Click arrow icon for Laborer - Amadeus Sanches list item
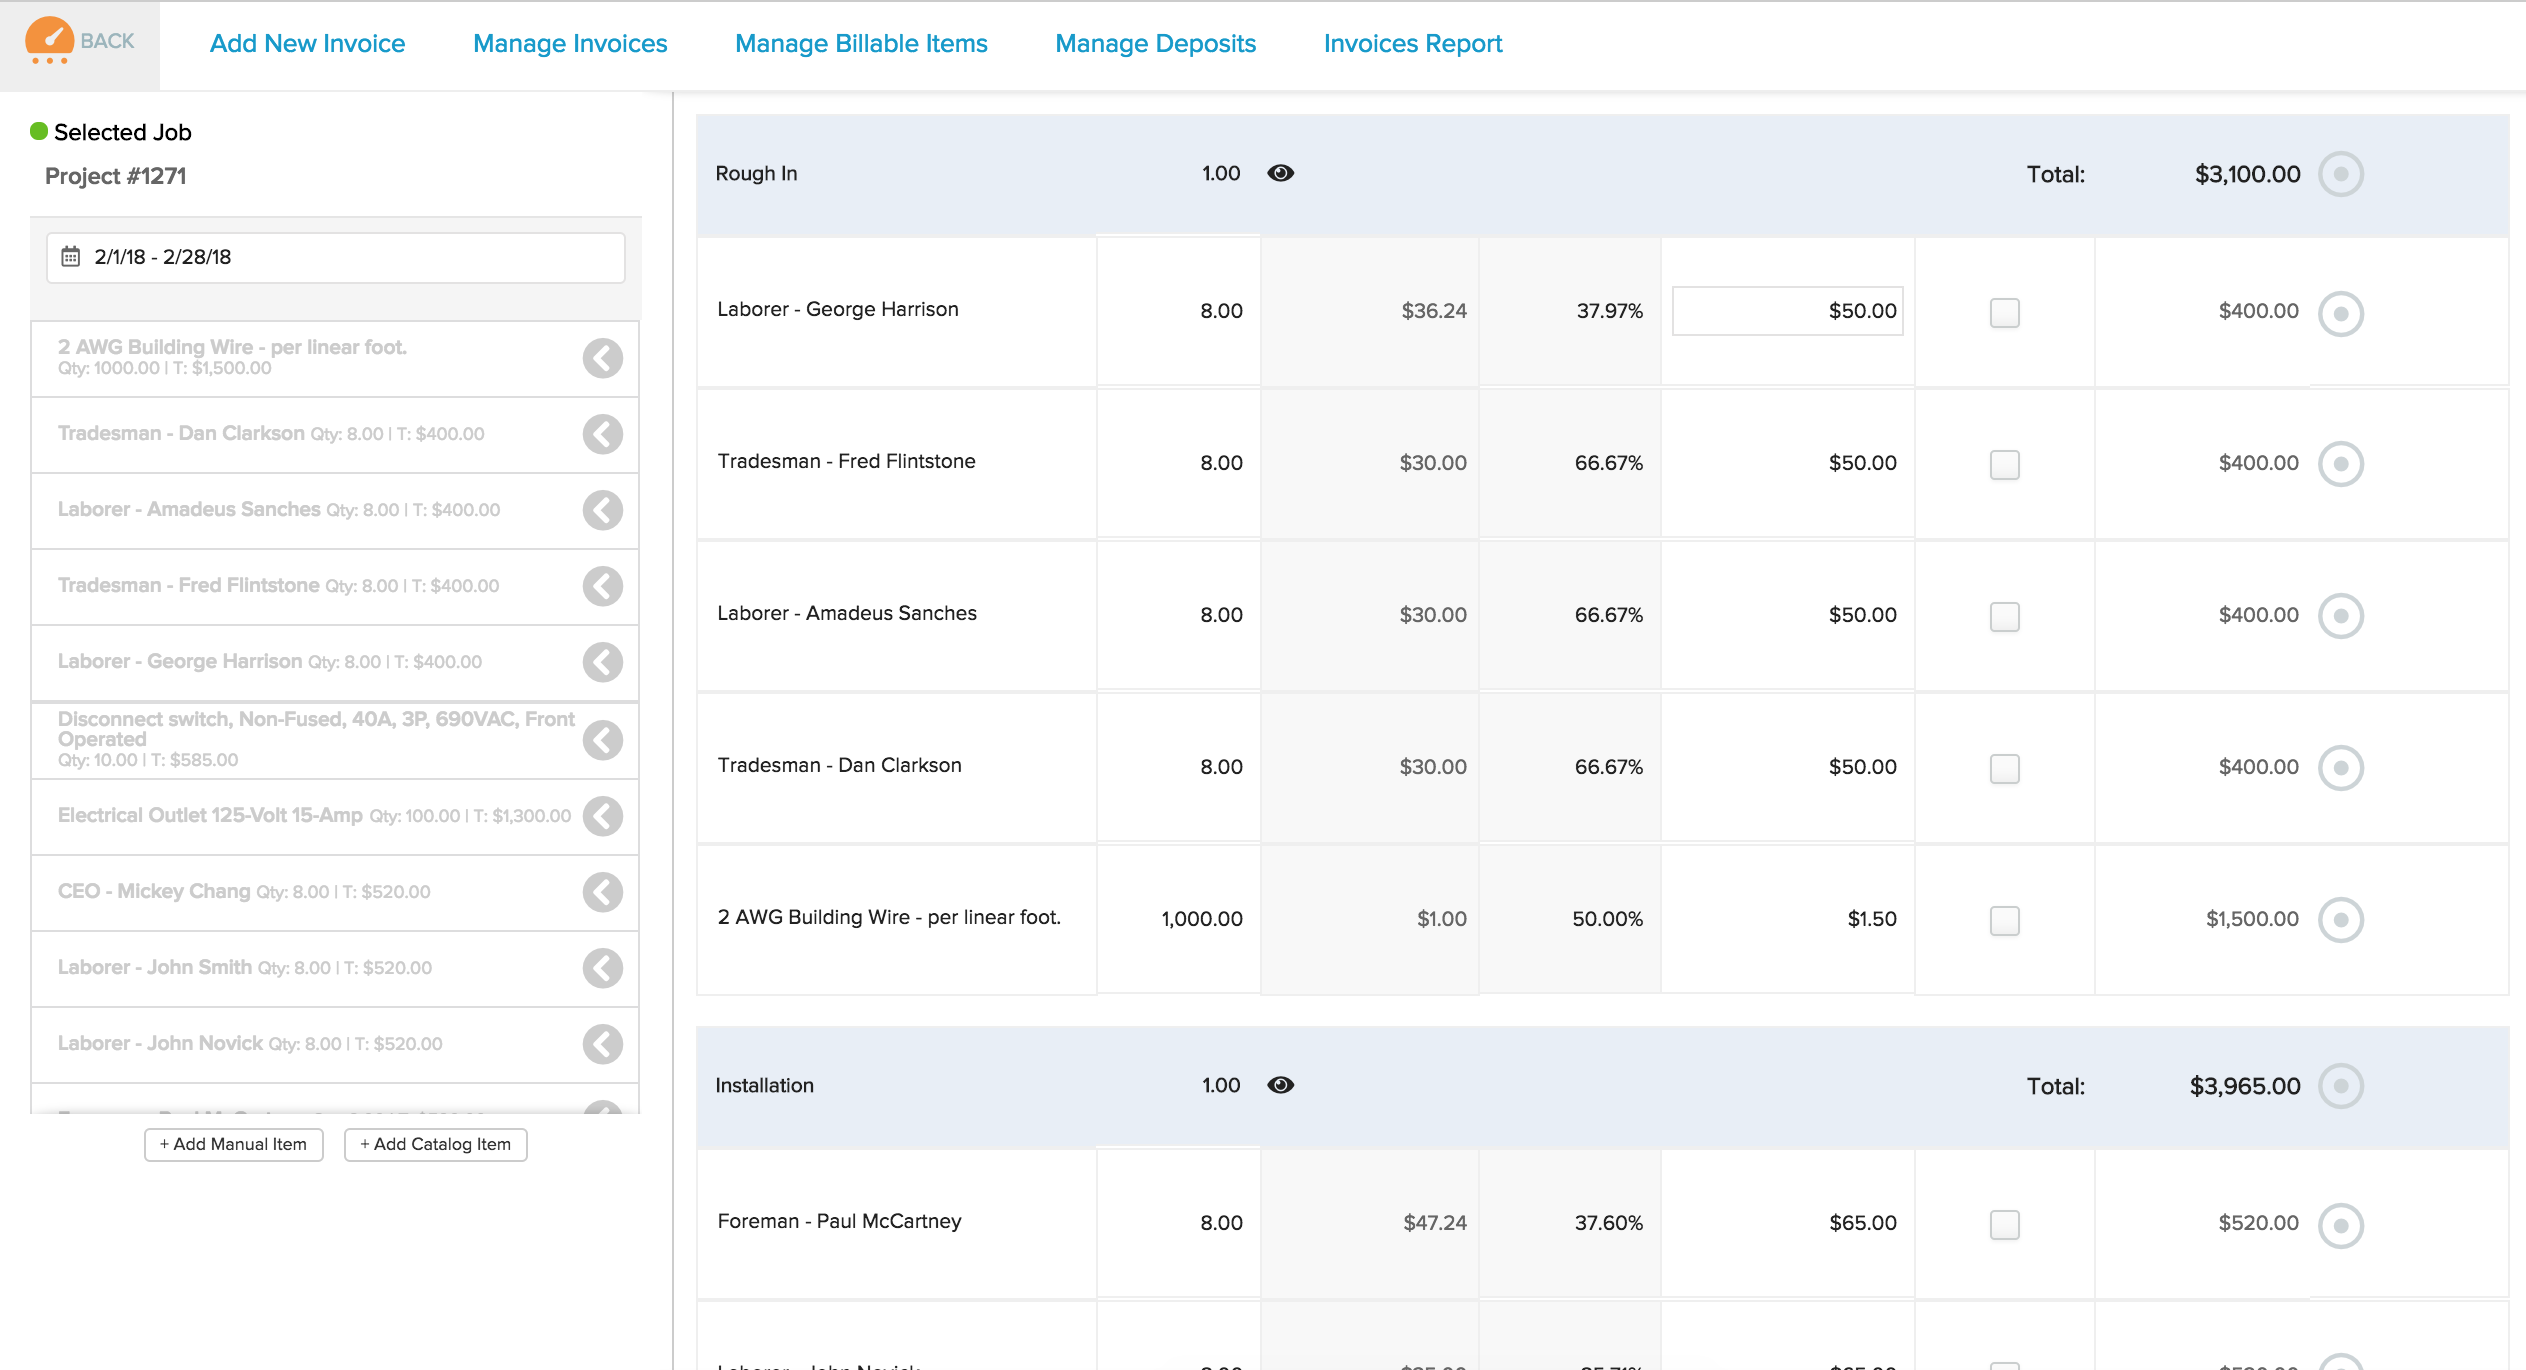Image resolution: width=2526 pixels, height=1370 pixels. pyautogui.click(x=603, y=510)
